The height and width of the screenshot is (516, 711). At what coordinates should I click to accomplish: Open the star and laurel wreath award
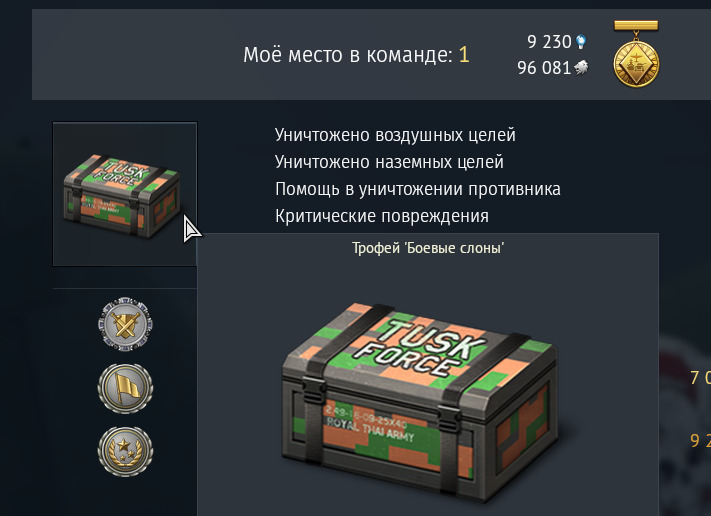(x=126, y=451)
